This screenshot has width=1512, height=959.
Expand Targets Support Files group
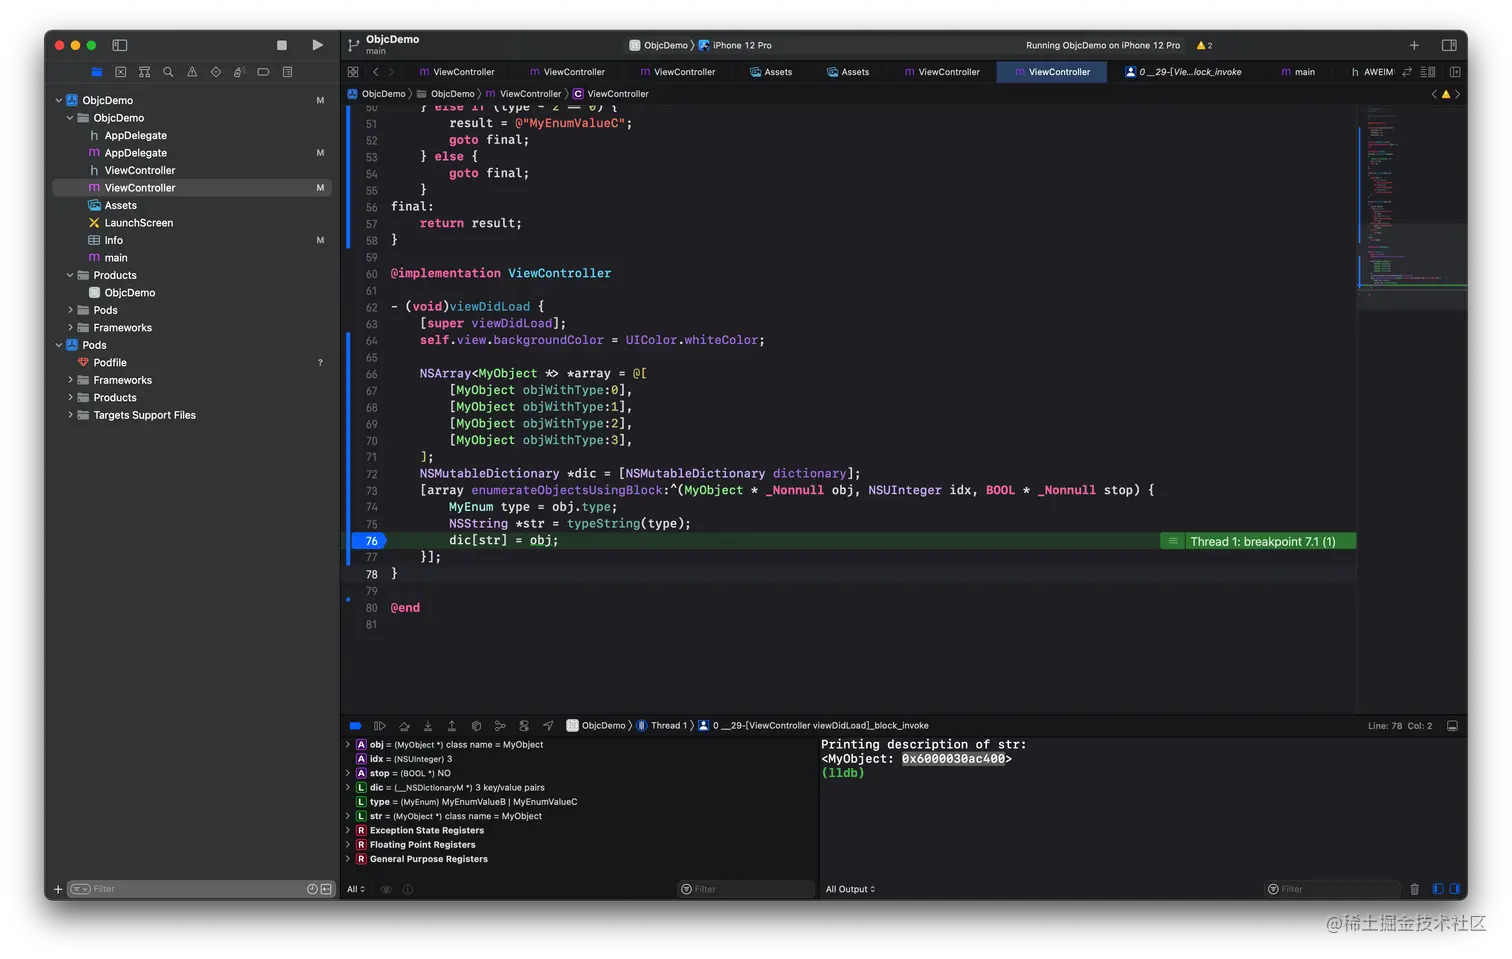click(x=70, y=415)
